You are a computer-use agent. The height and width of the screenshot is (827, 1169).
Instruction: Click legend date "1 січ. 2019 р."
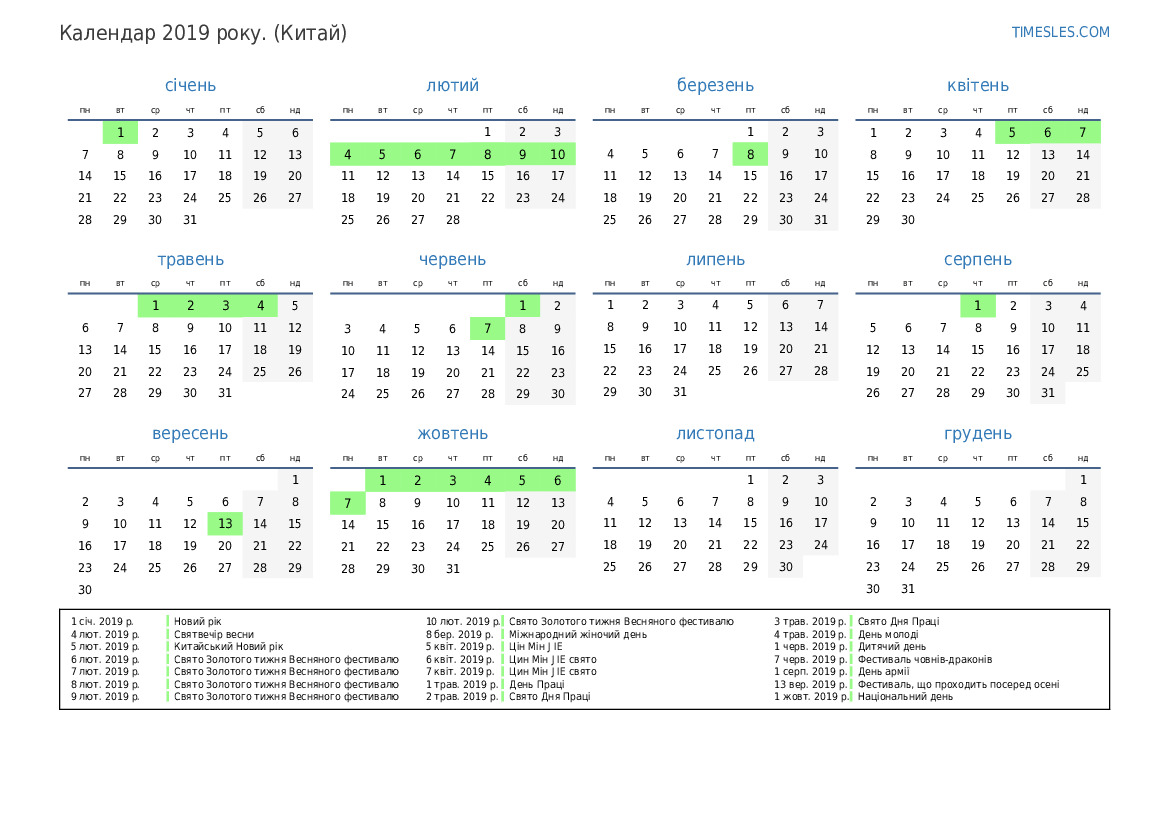click(x=102, y=622)
